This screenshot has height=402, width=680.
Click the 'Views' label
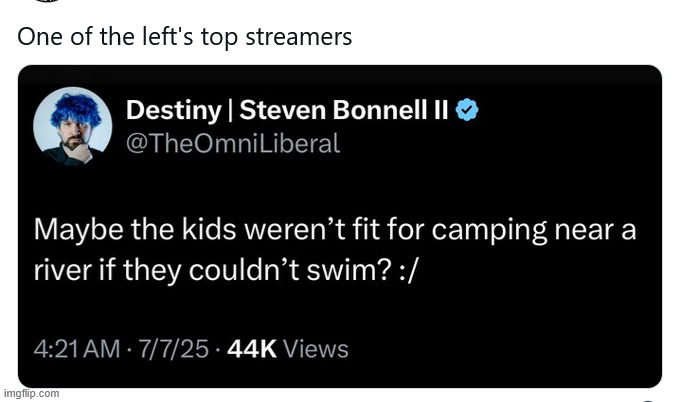(x=317, y=349)
